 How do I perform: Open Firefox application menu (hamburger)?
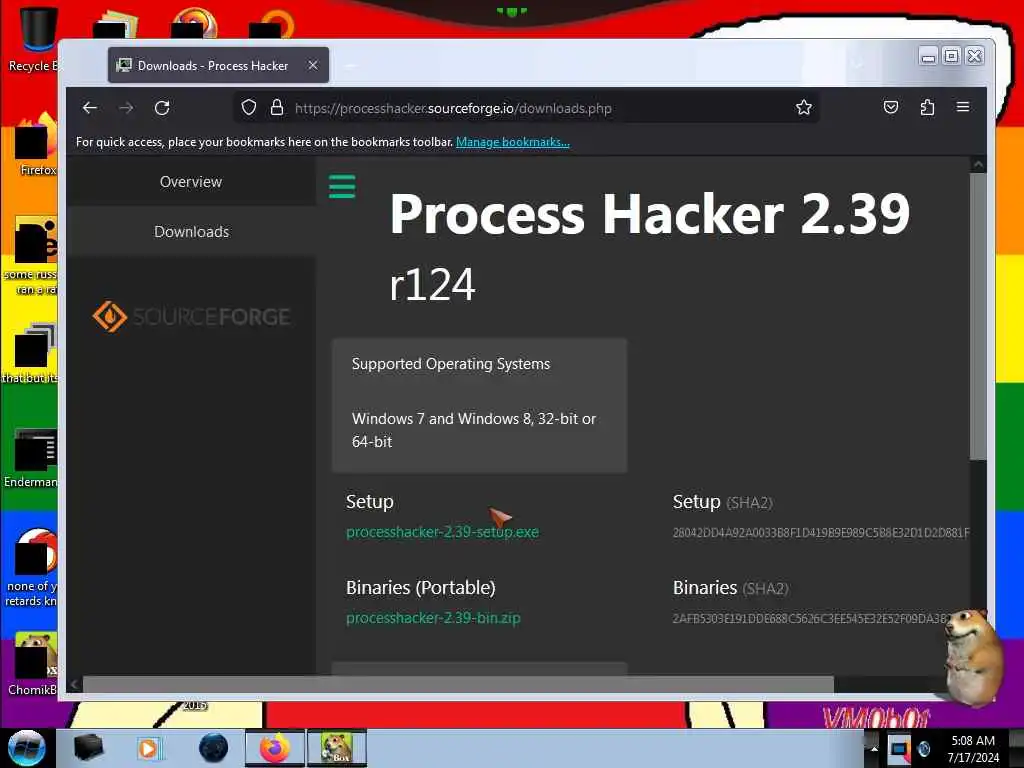tap(963, 107)
